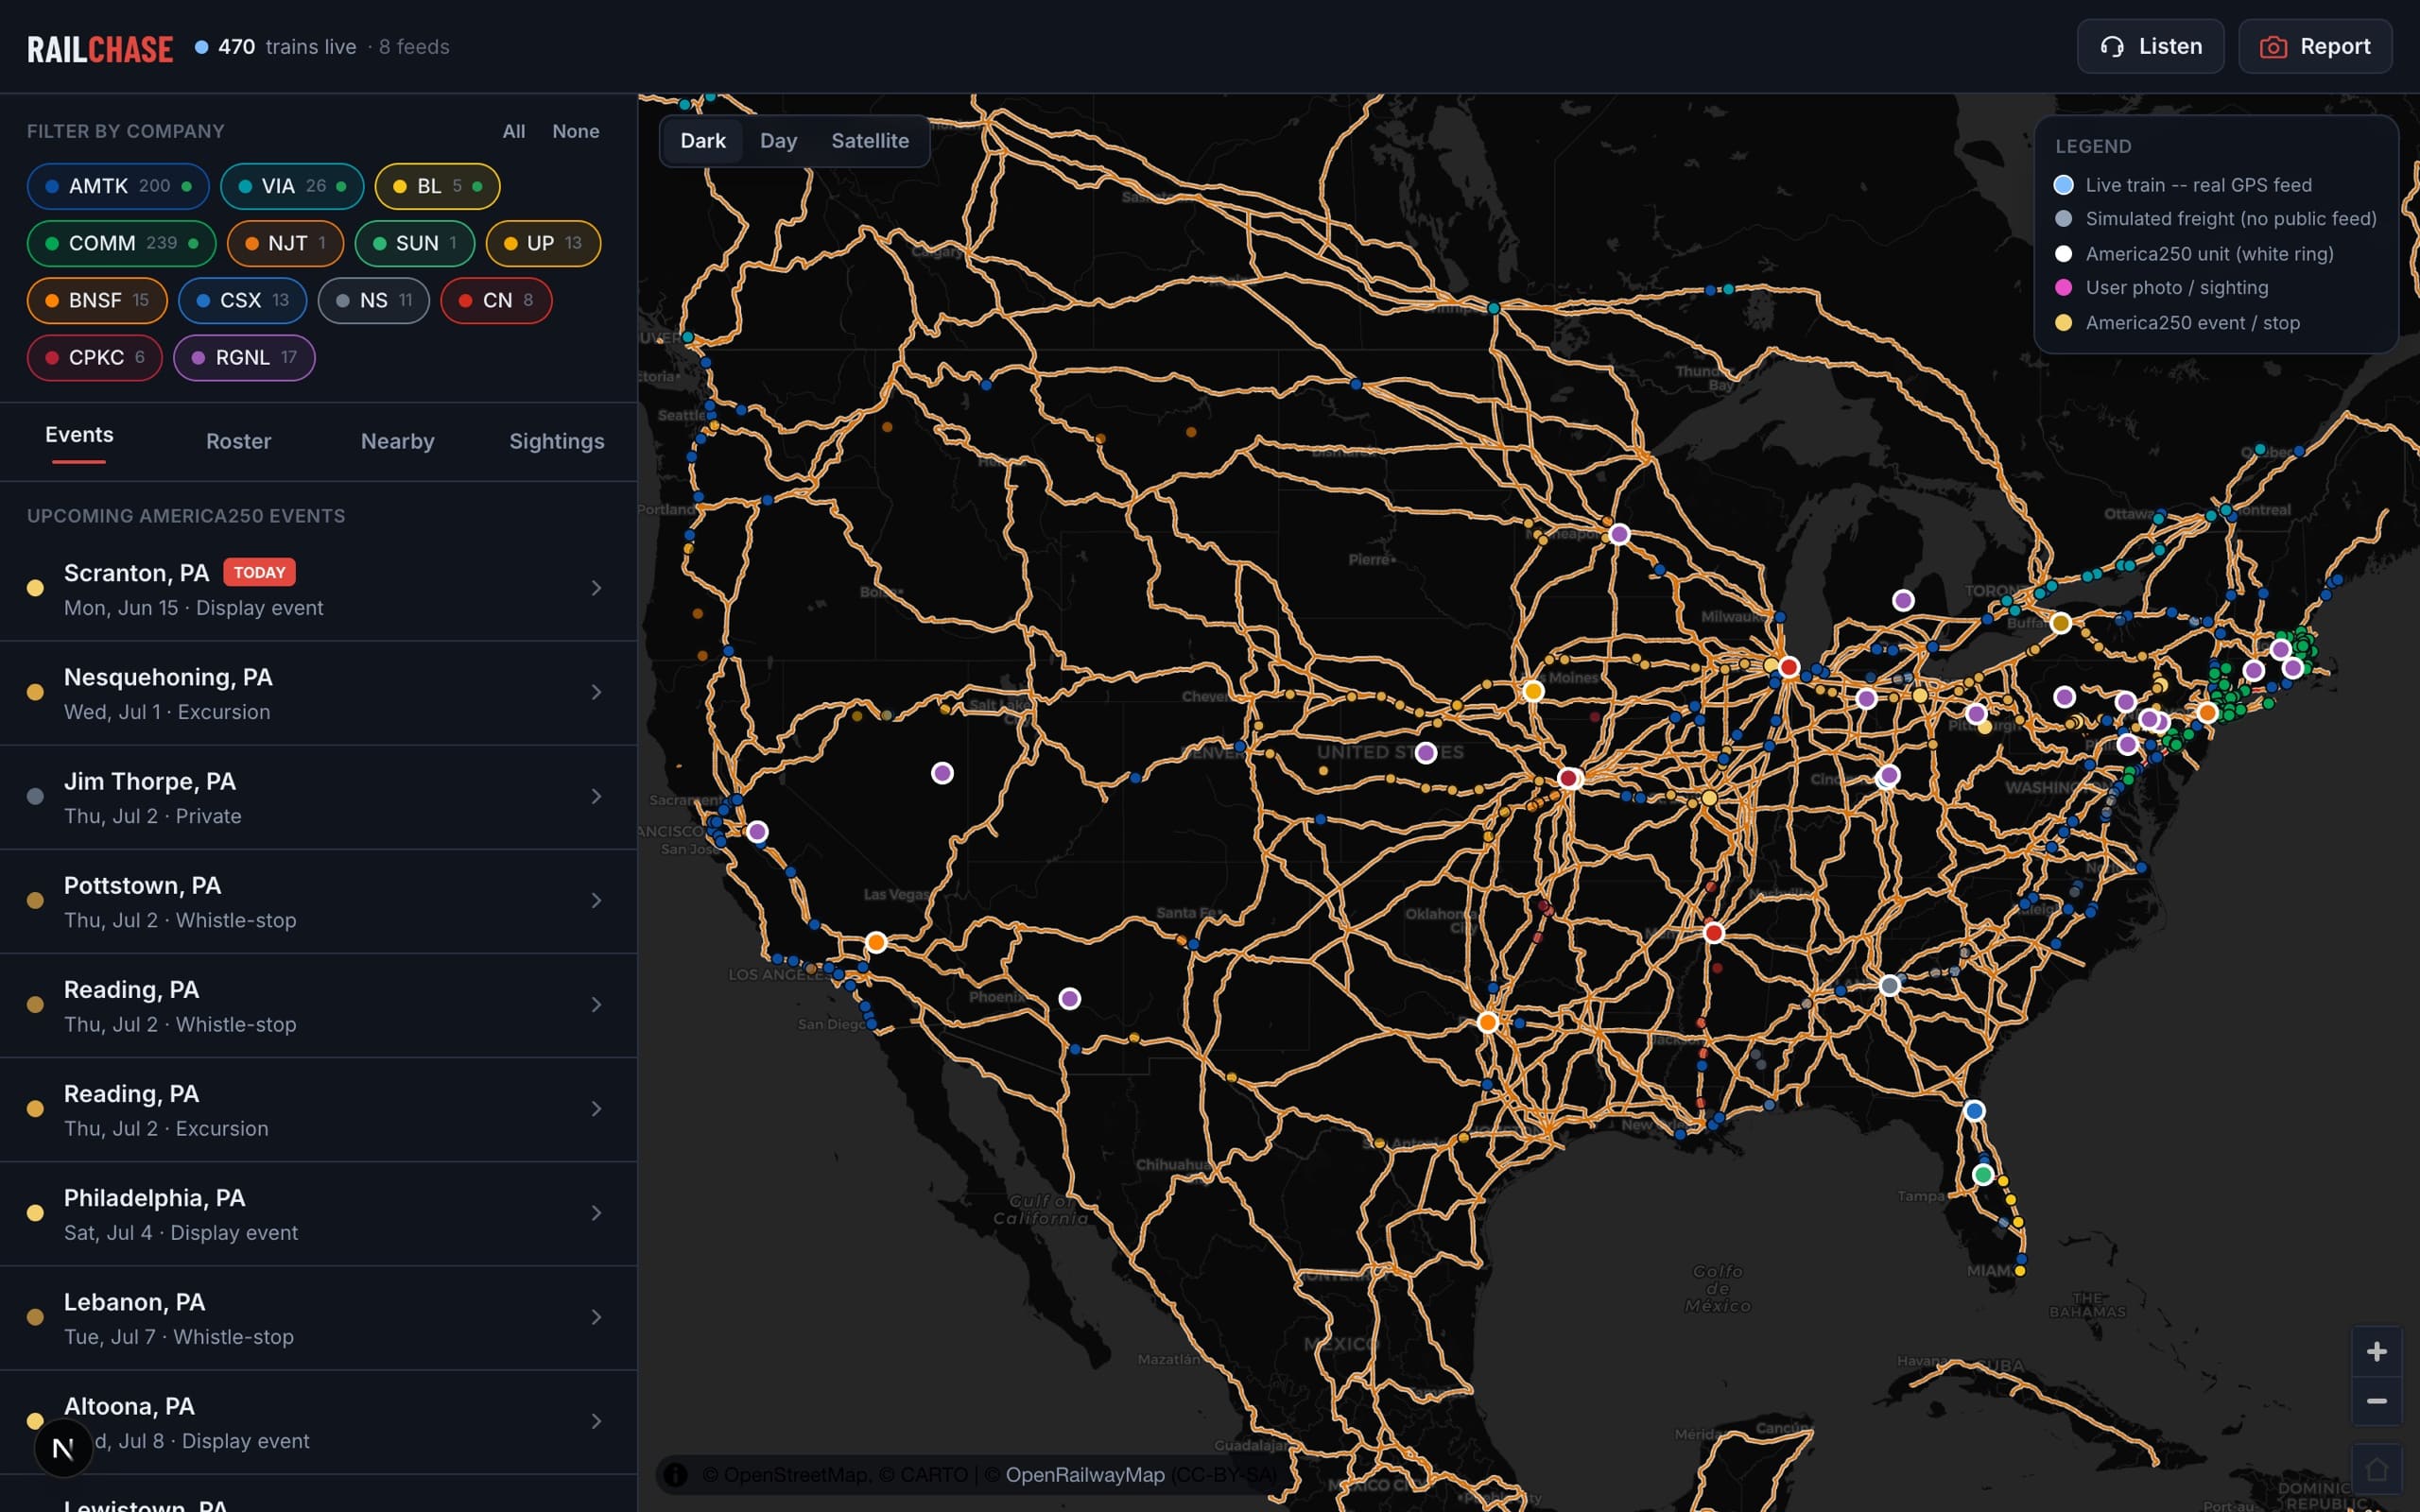Viewport: 2420px width, 1512px height.
Task: Click the yellow marker near Omaha
Action: tap(1533, 691)
